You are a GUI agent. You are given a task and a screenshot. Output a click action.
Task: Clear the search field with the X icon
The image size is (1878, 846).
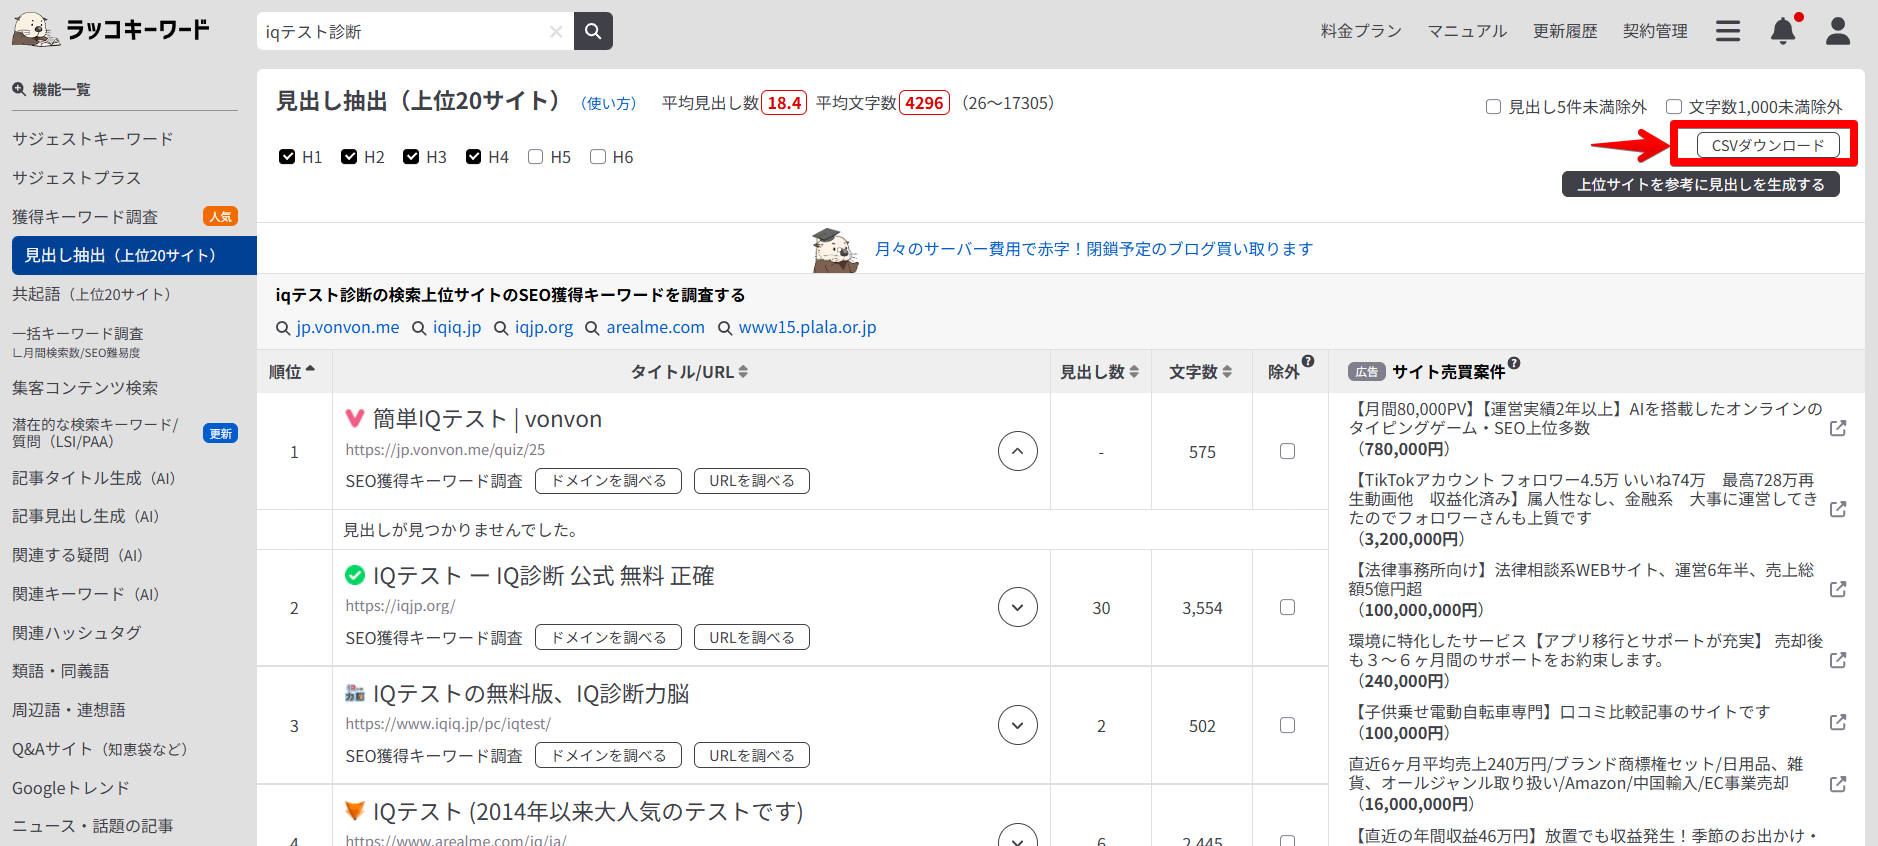556,32
